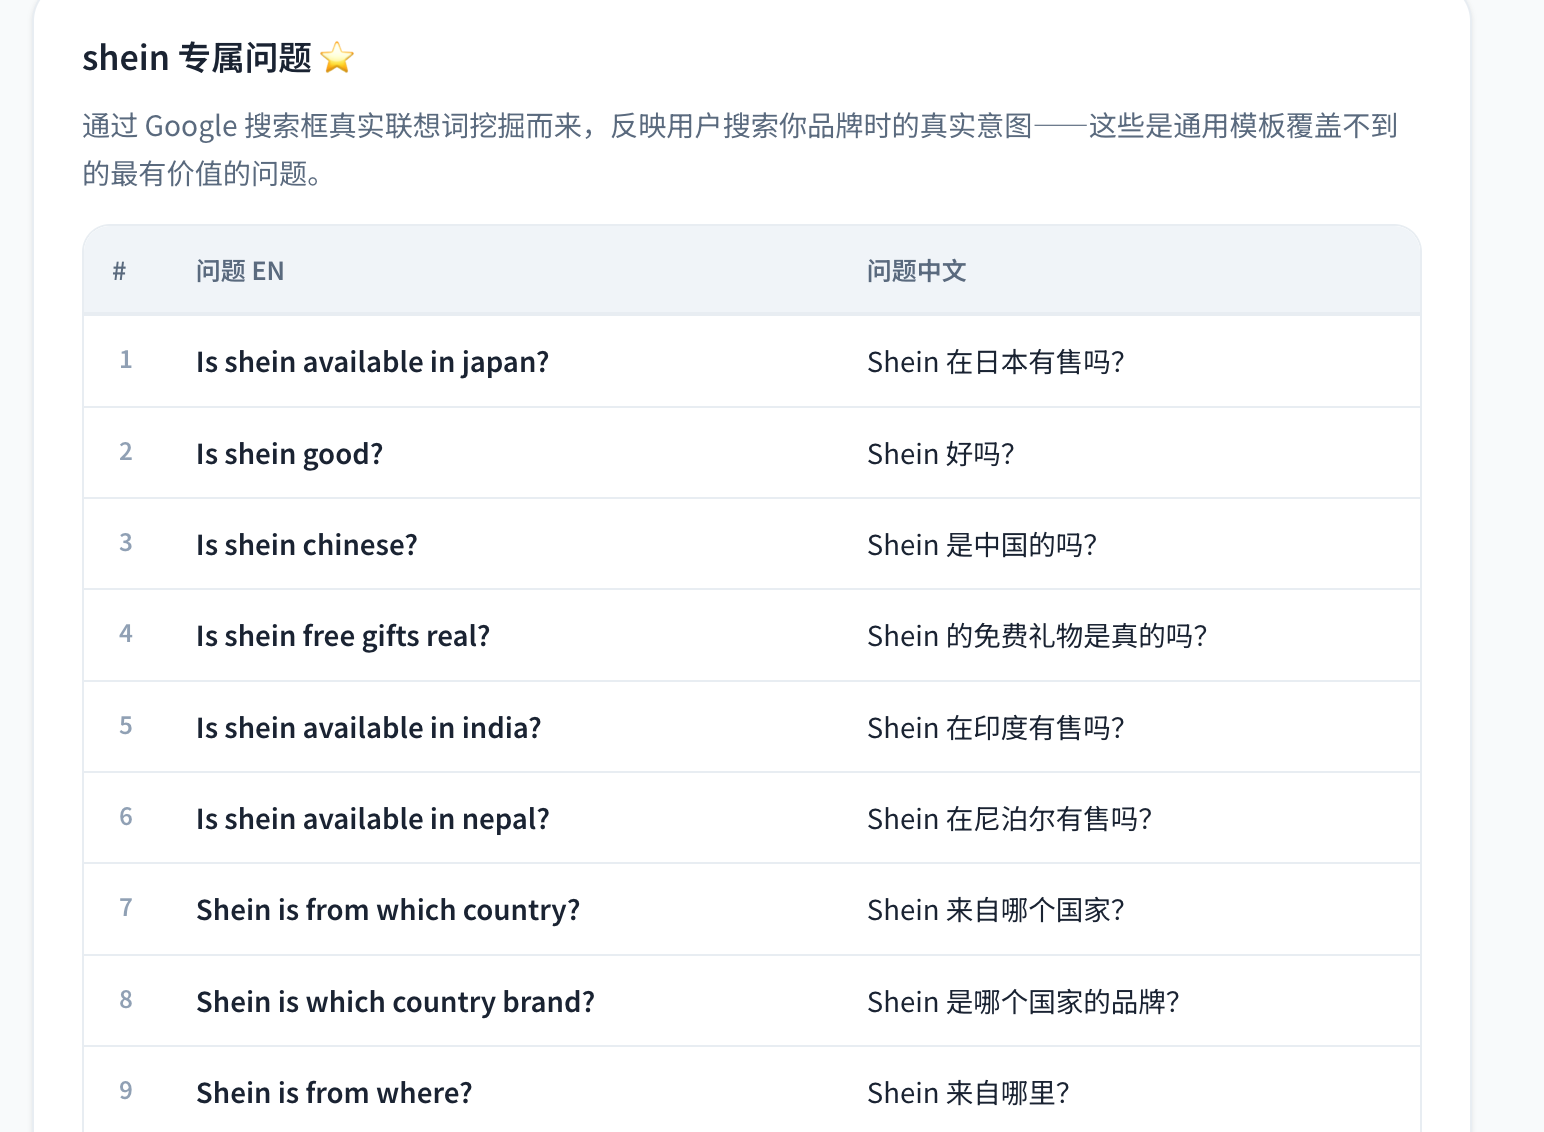
Task: Click row number 4 in the table
Action: [x=126, y=634]
